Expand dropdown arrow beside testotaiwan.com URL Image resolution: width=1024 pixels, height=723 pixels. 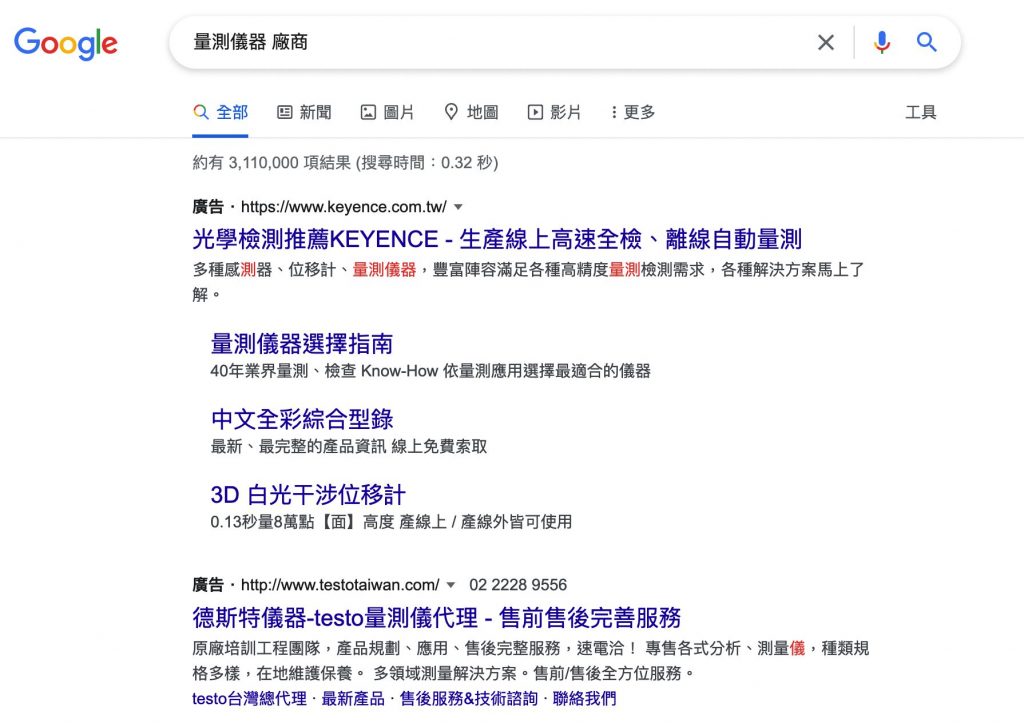coord(451,585)
